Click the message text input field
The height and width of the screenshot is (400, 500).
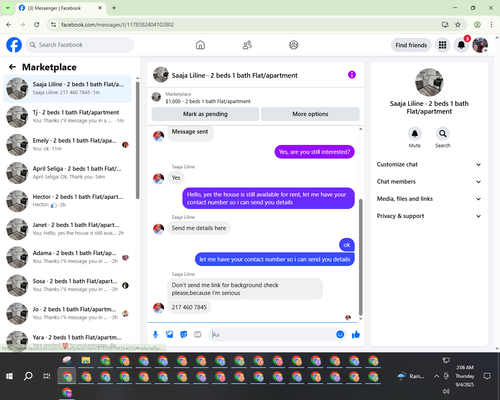click(x=272, y=334)
